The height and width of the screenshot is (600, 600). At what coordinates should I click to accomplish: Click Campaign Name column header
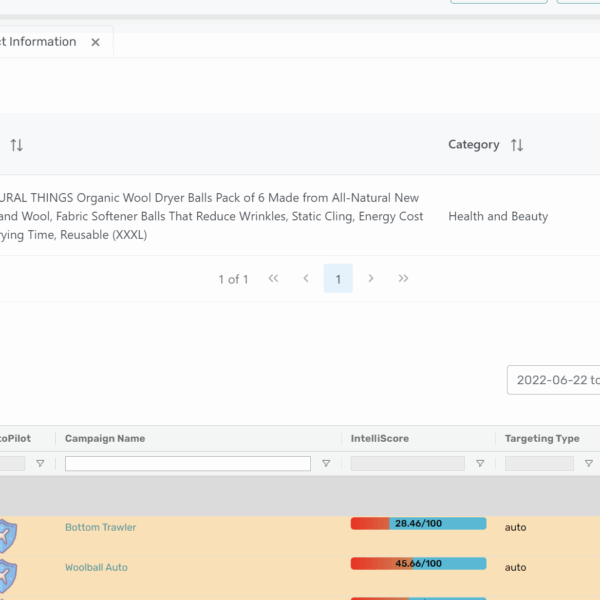tap(105, 439)
